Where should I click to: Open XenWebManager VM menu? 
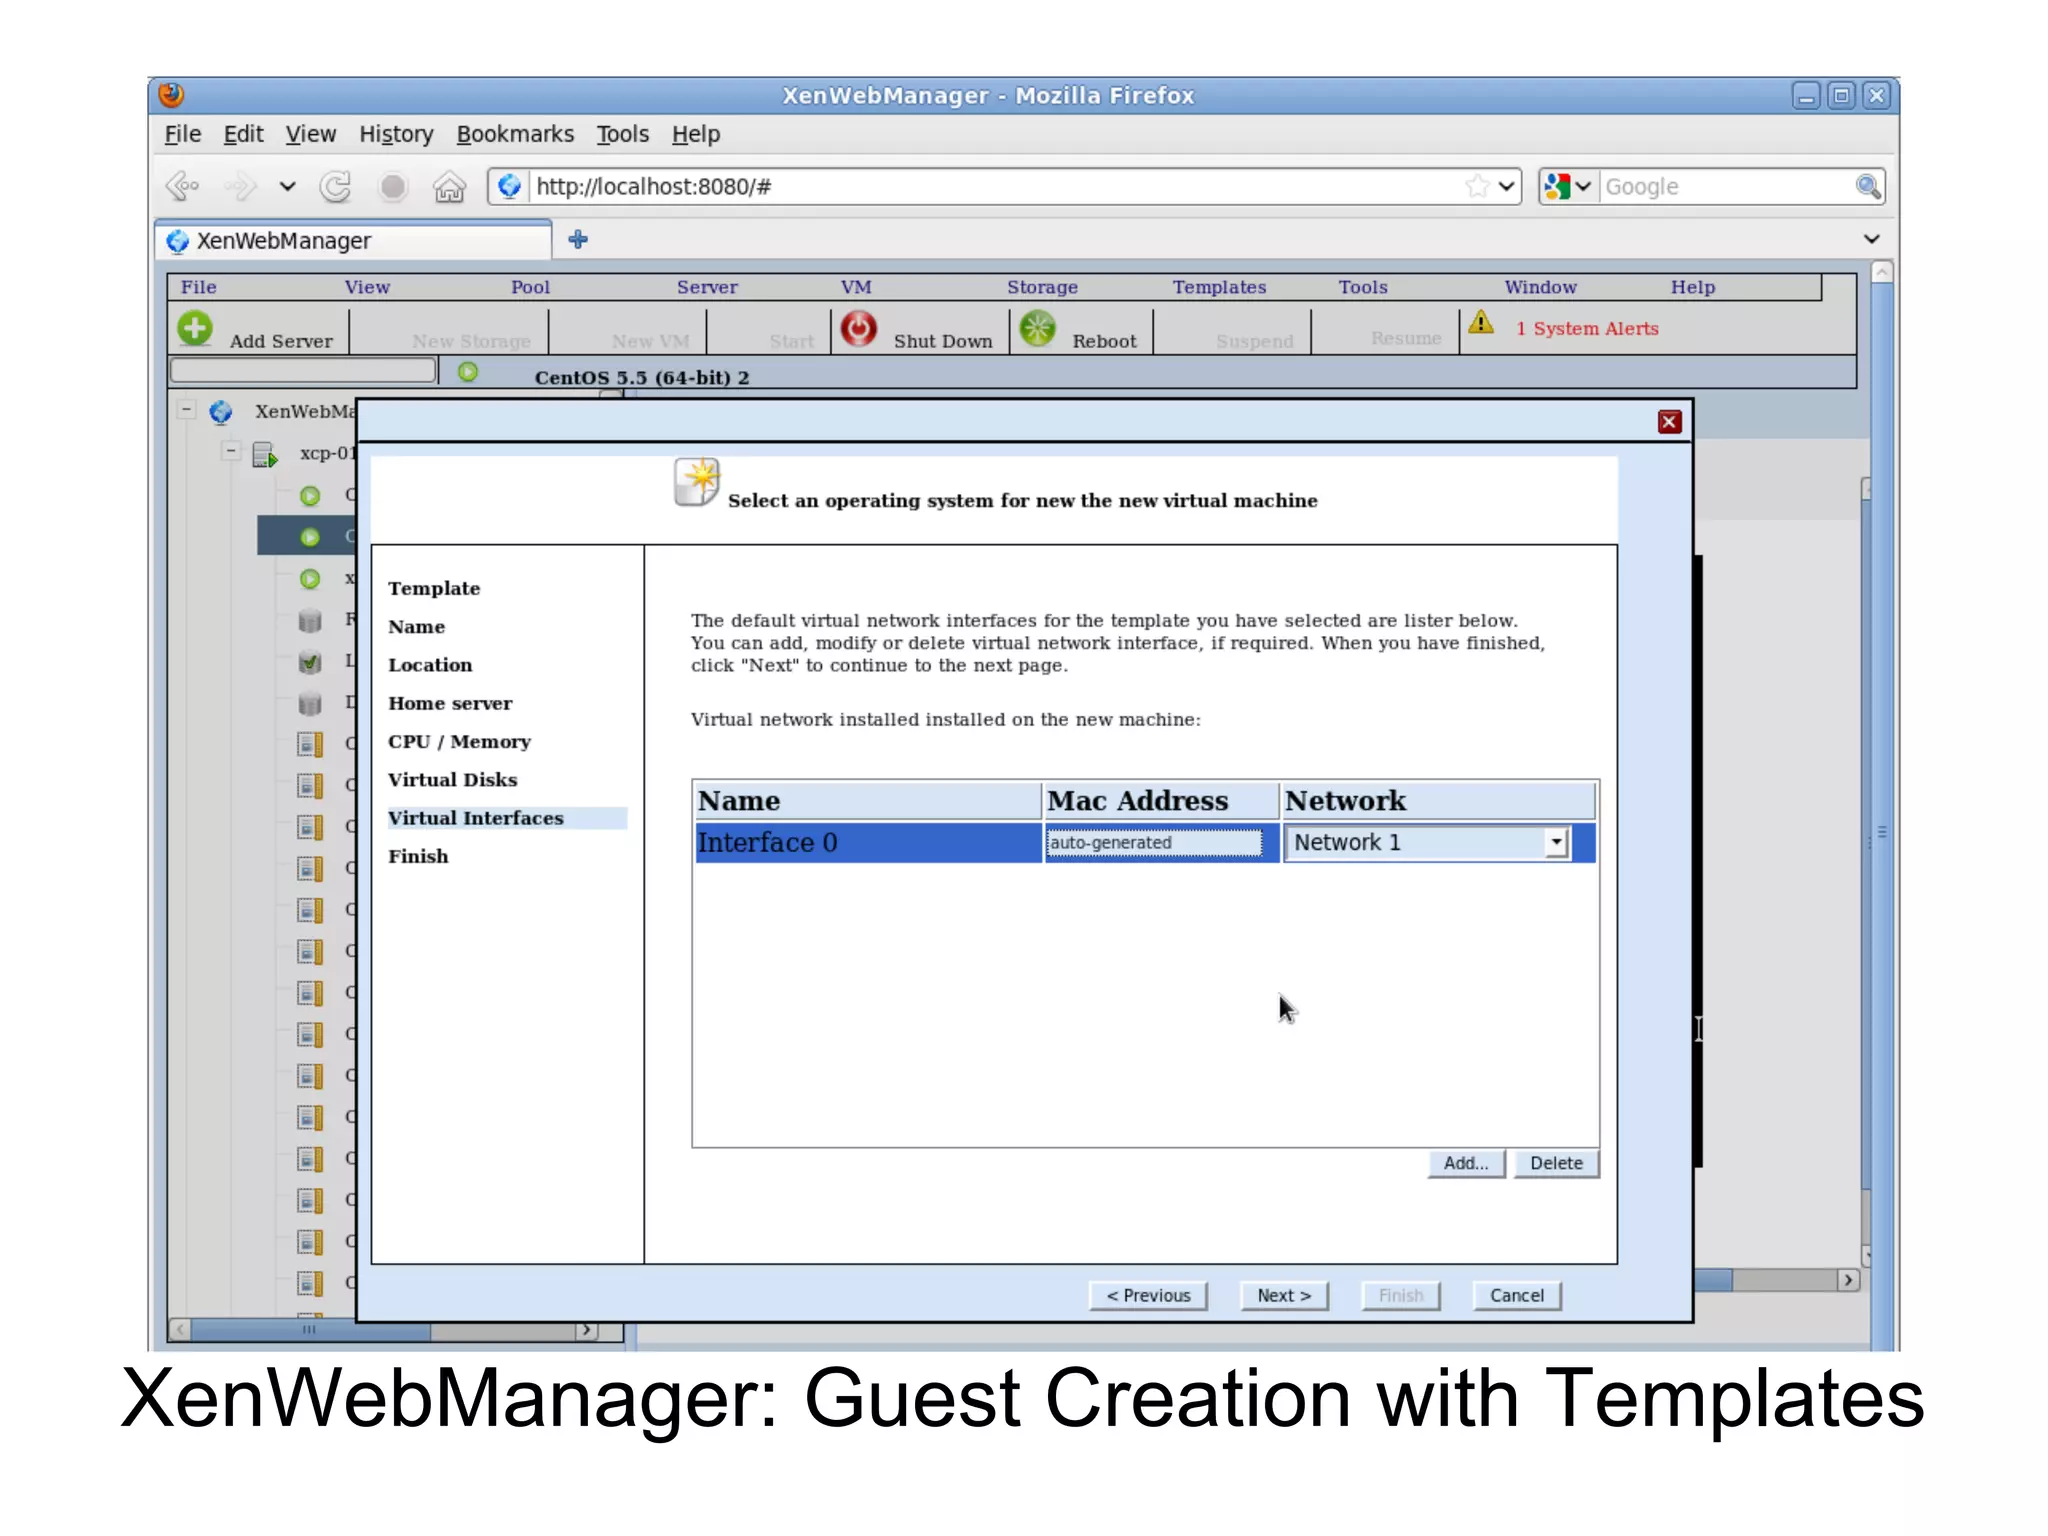point(856,287)
